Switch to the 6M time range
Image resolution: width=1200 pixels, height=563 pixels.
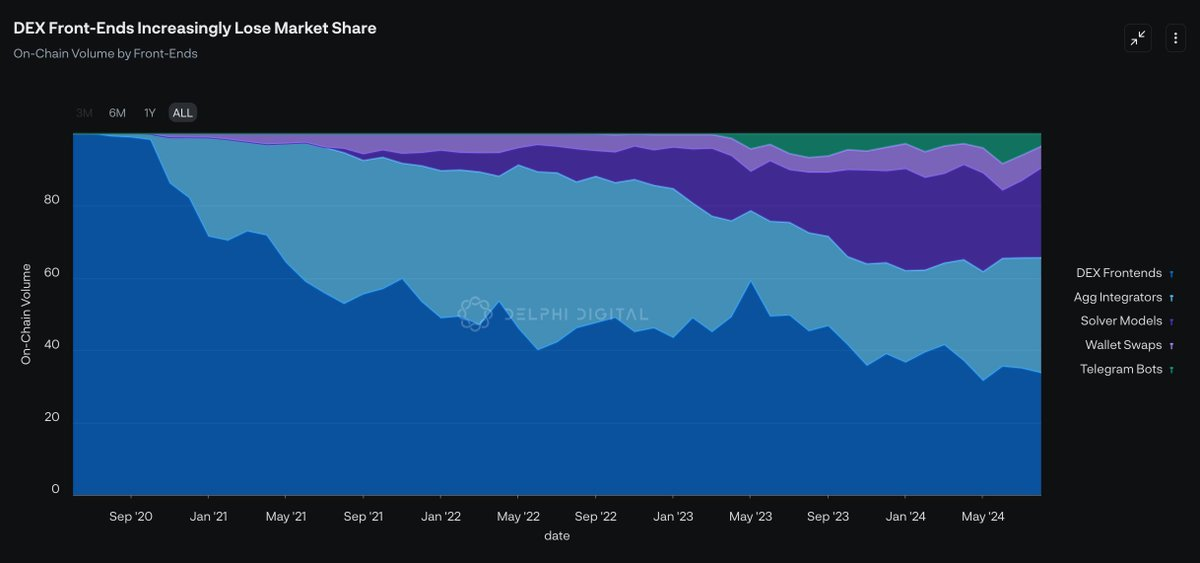pos(117,113)
